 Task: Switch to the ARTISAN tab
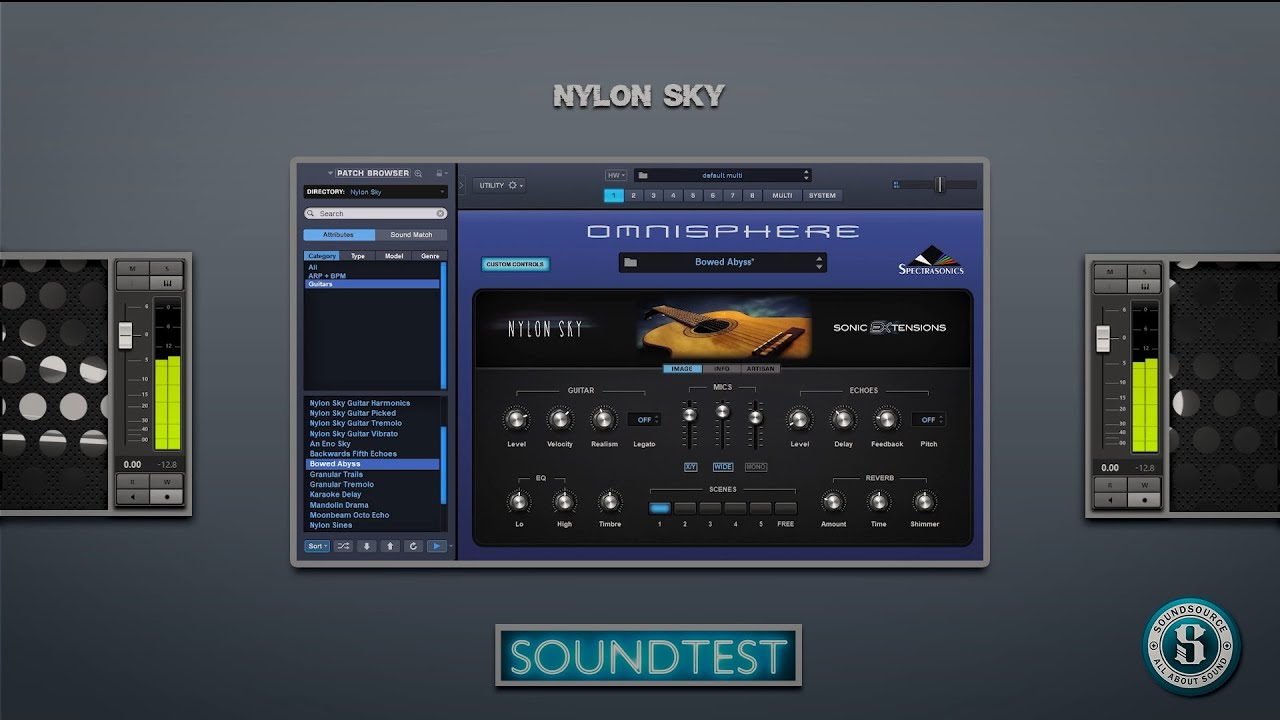(761, 369)
